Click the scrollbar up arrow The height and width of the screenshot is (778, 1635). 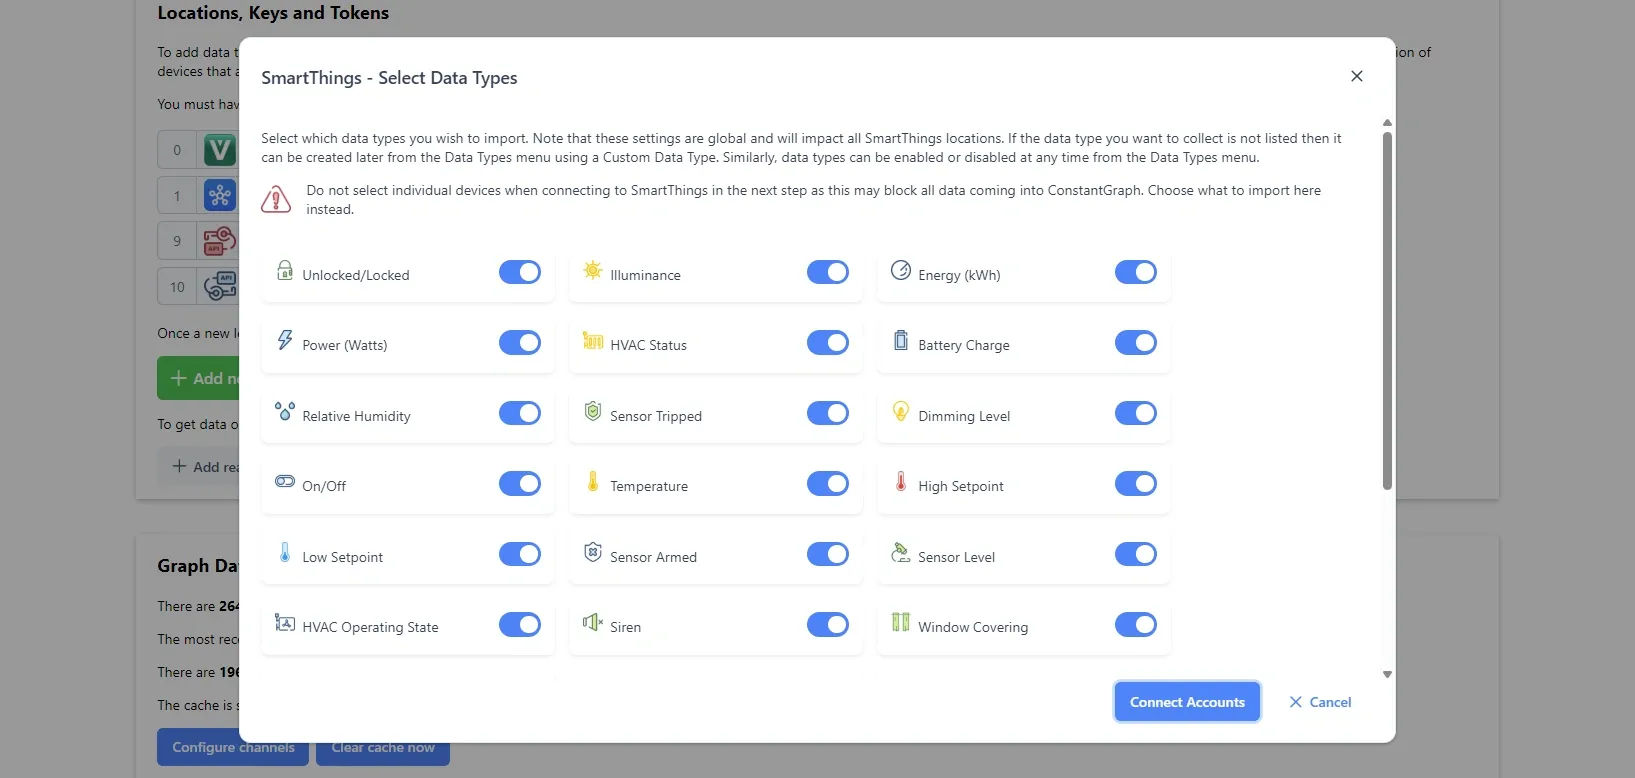[x=1387, y=123]
